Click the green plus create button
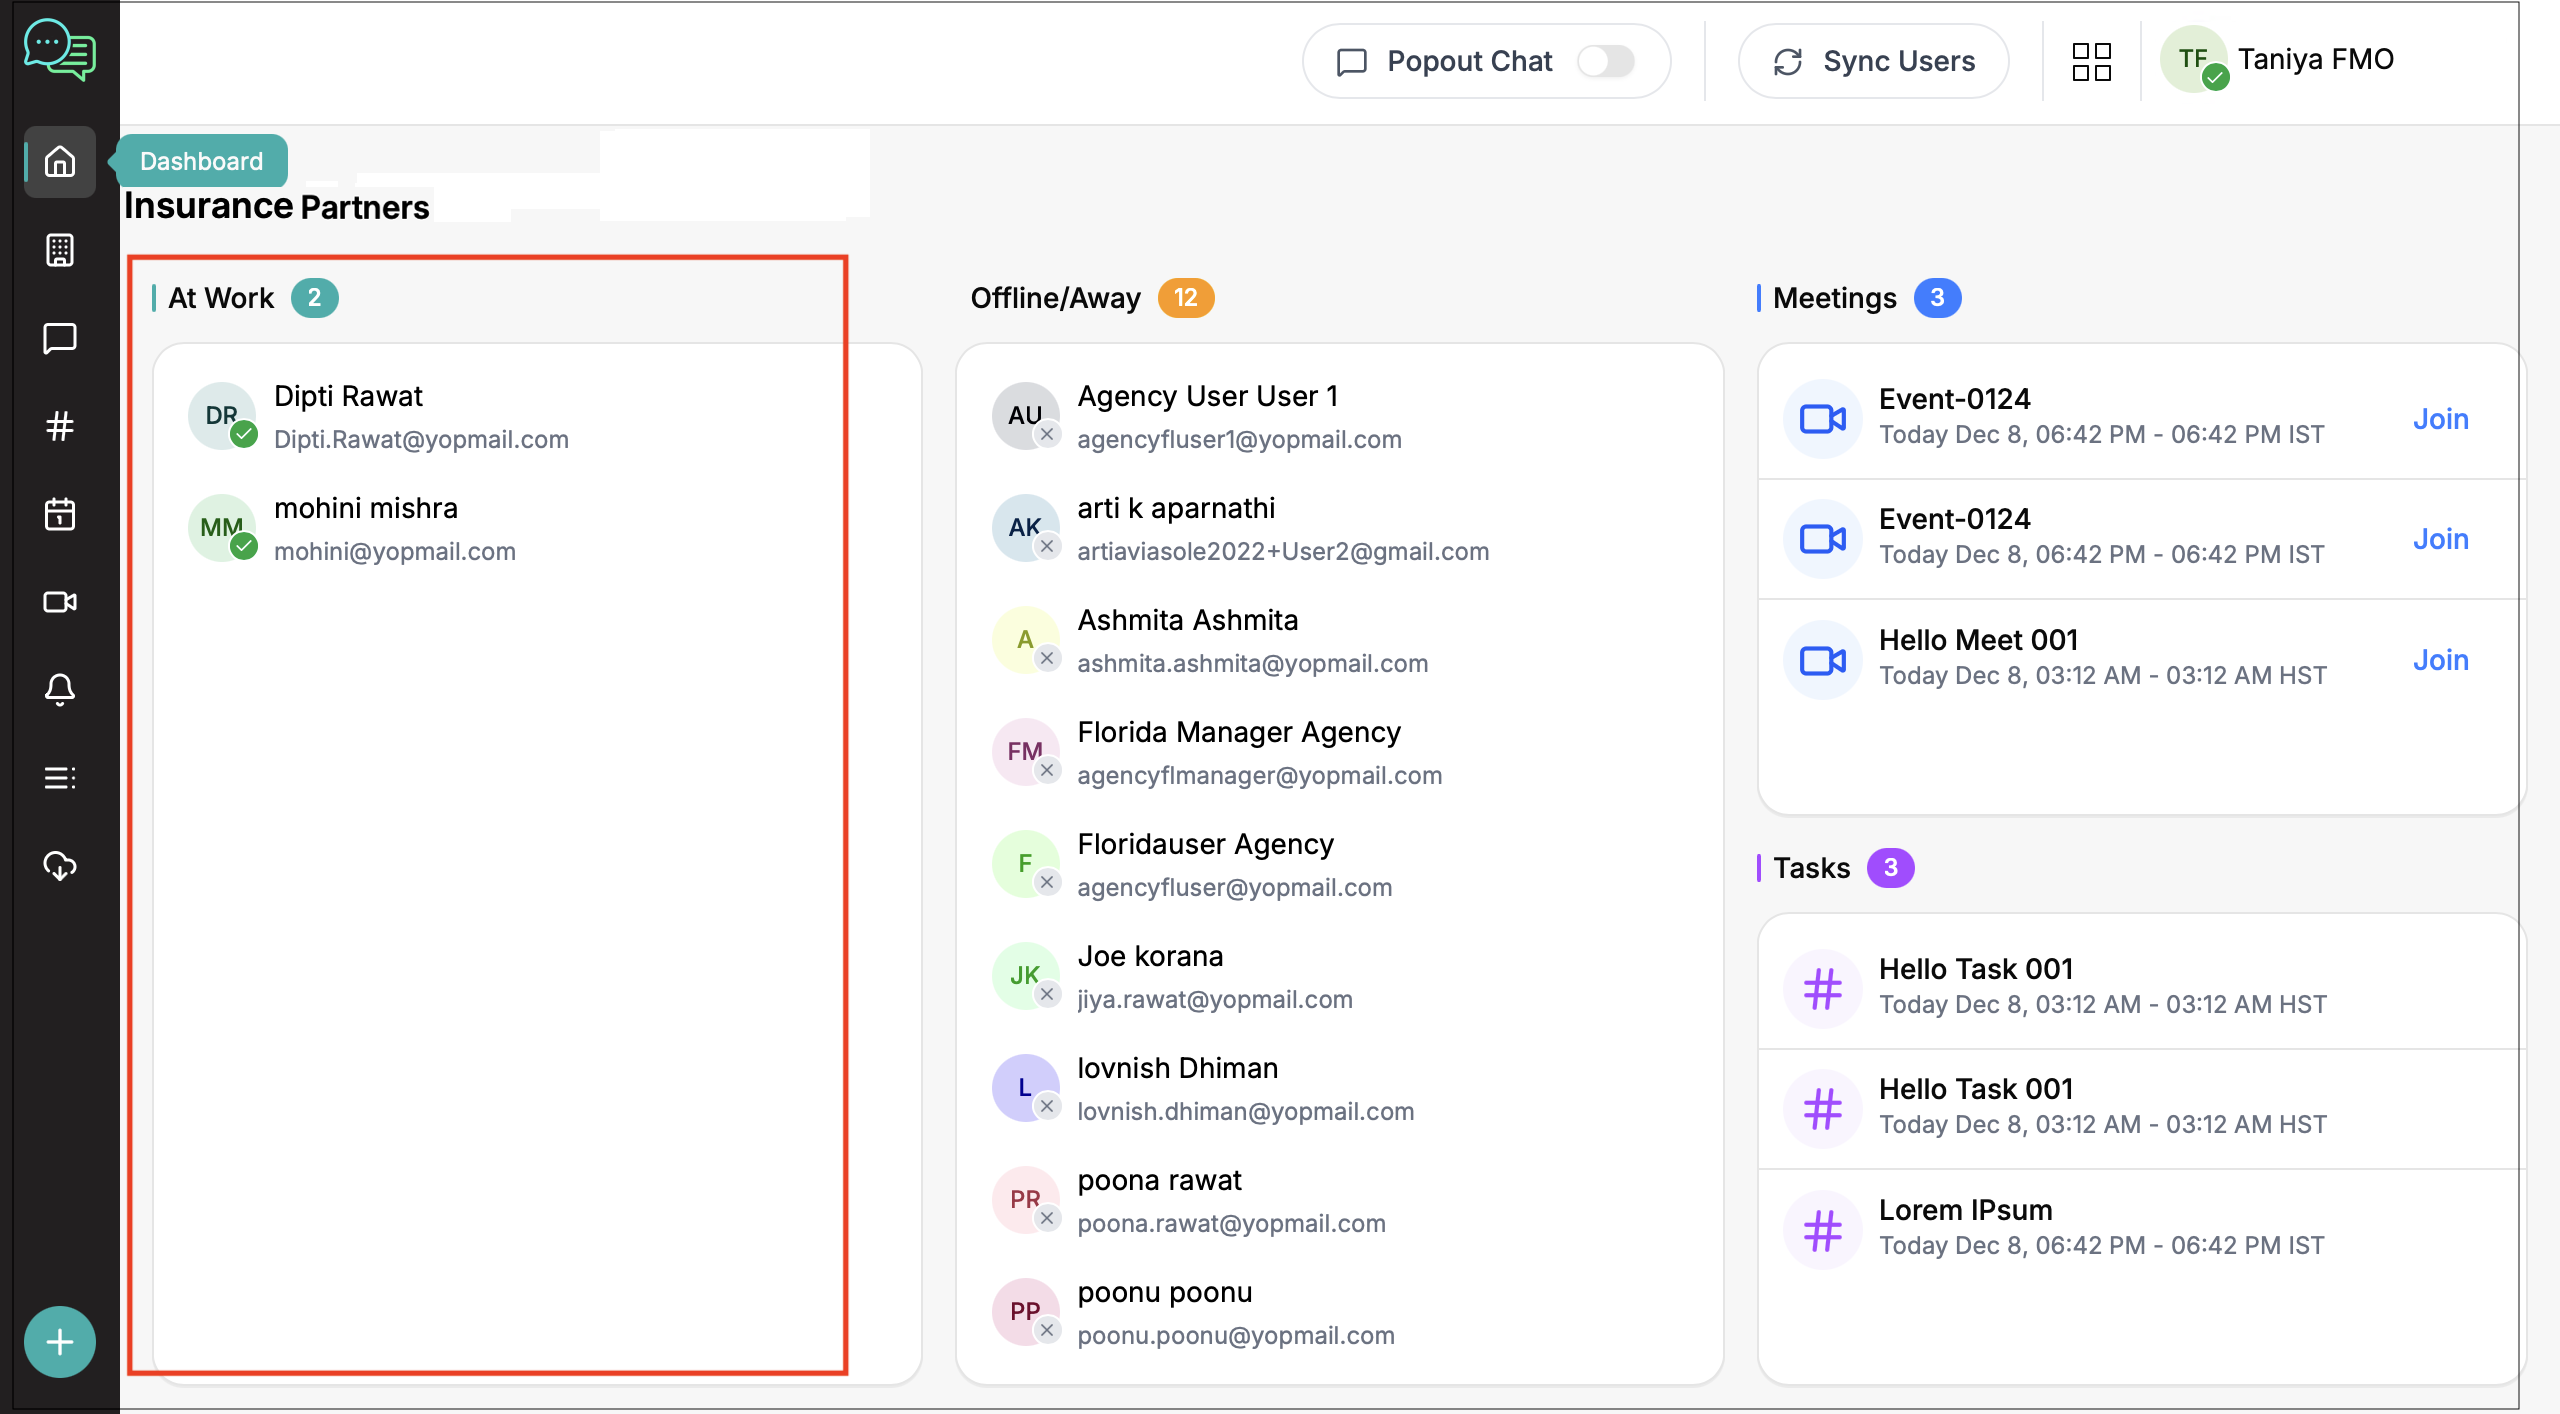Viewport: 2560px width, 1414px height. click(60, 1342)
